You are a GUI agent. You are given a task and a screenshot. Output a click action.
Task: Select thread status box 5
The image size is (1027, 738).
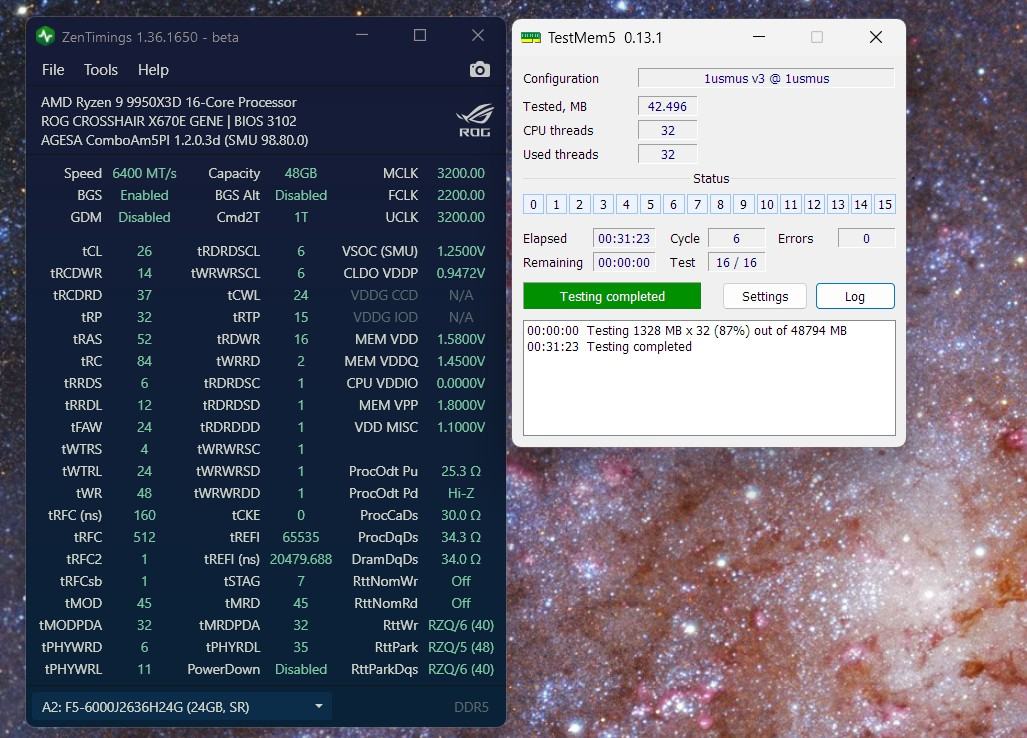pos(650,204)
